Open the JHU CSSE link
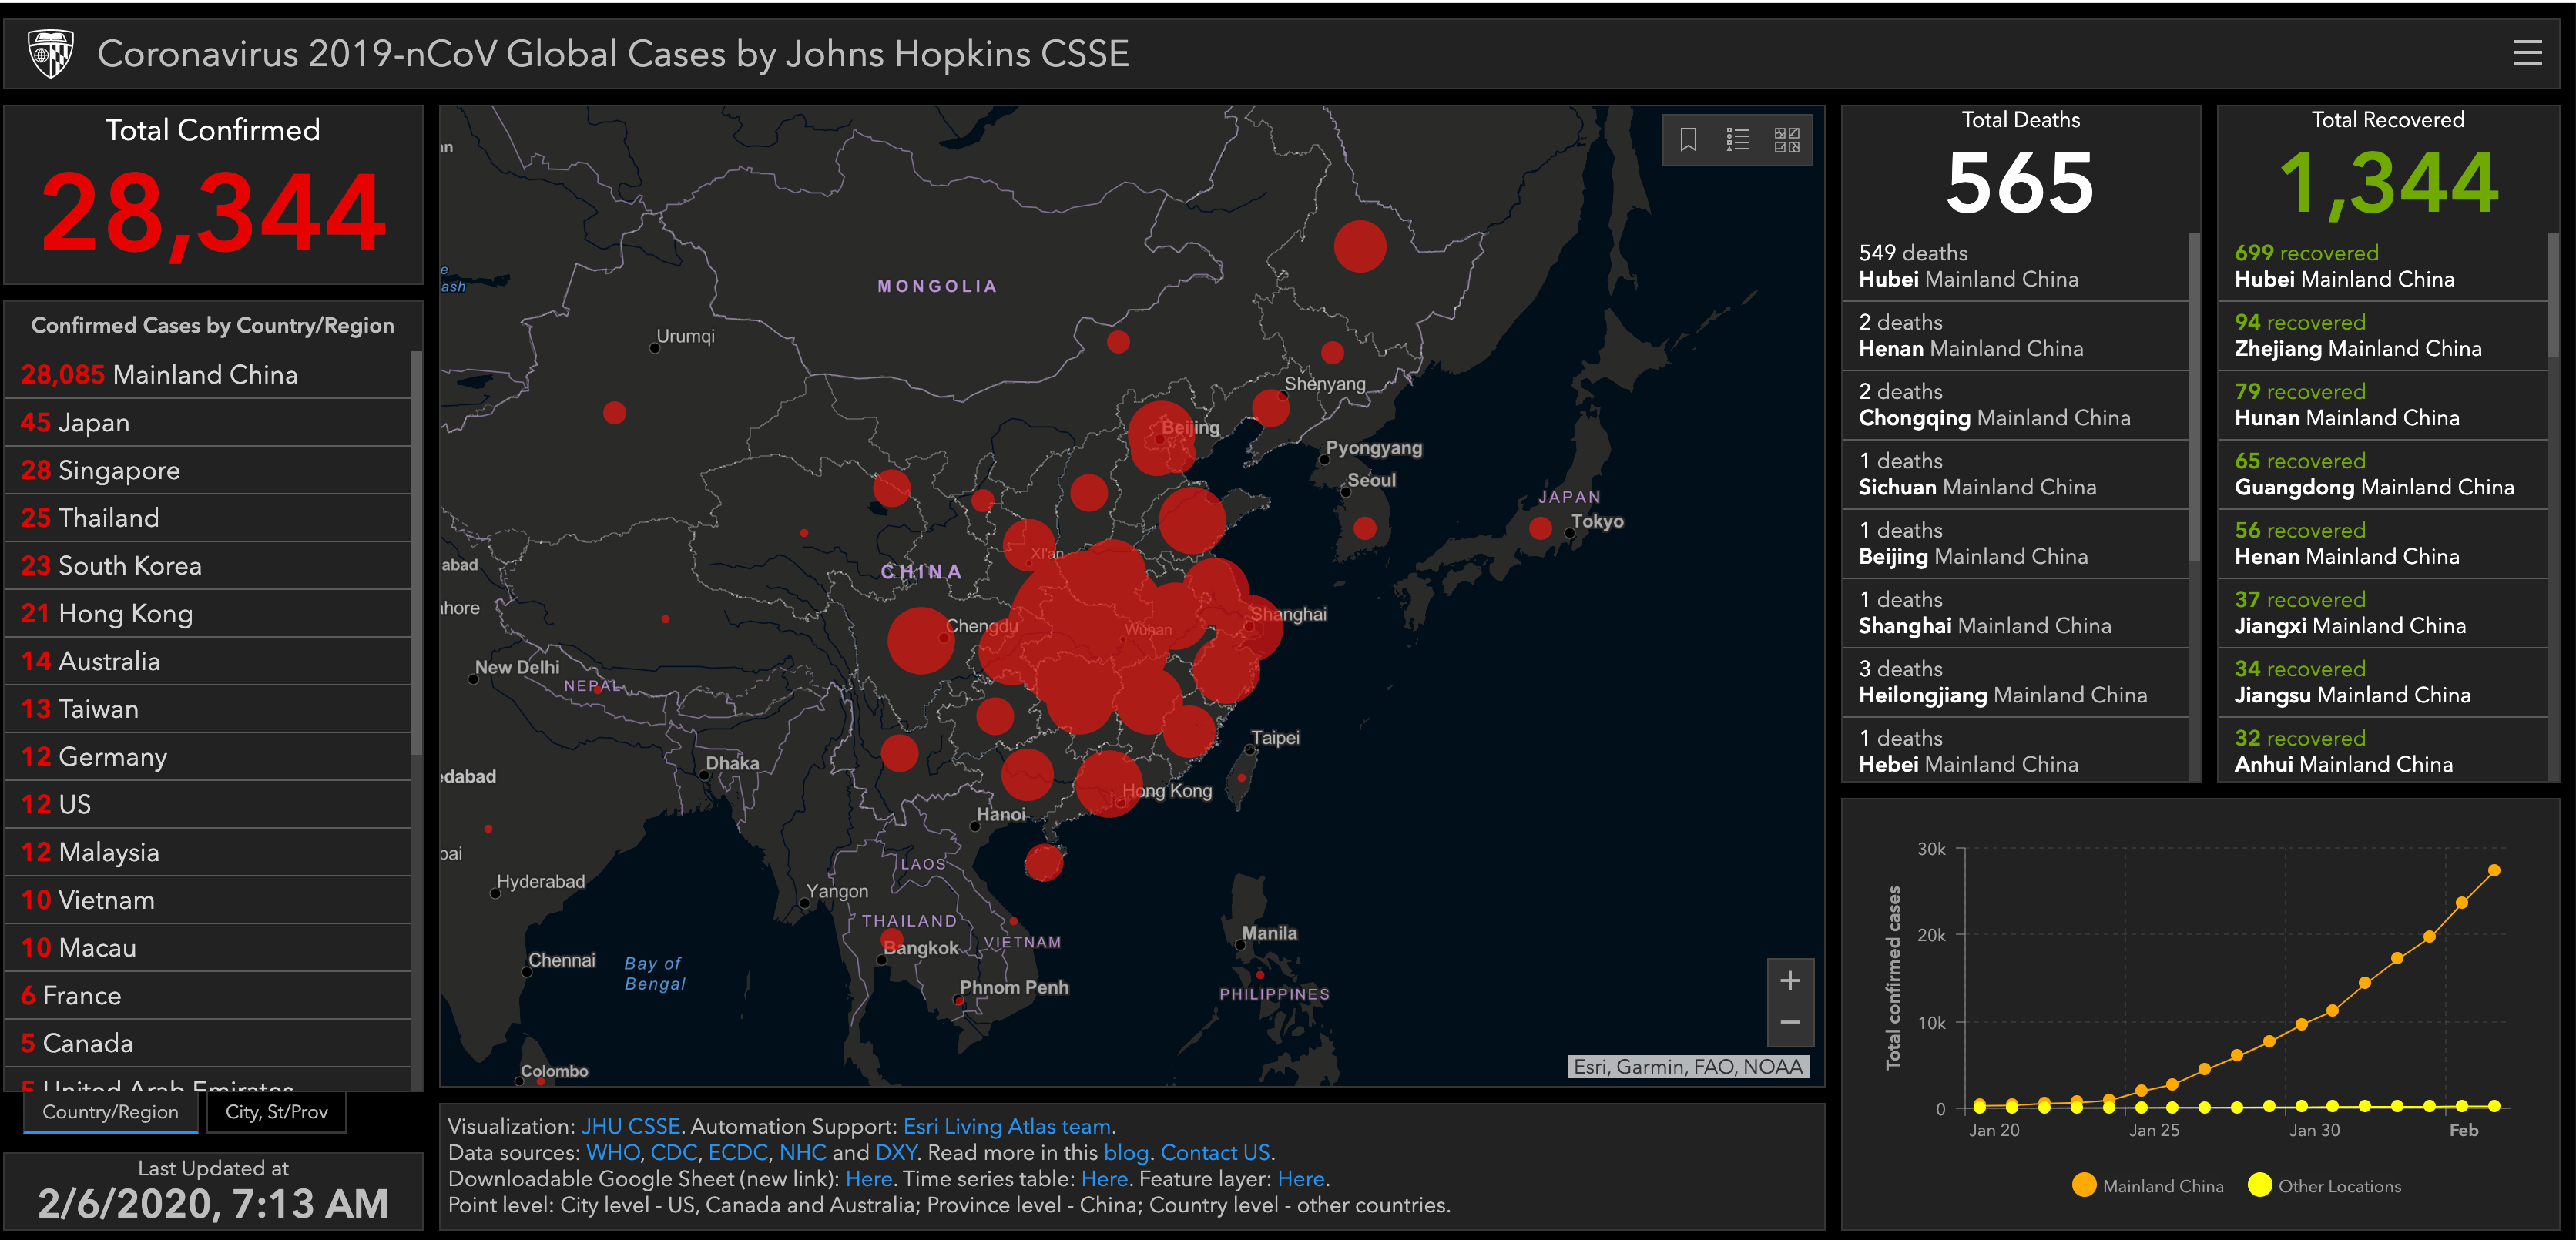Viewport: 2576px width, 1240px height. 630,1126
